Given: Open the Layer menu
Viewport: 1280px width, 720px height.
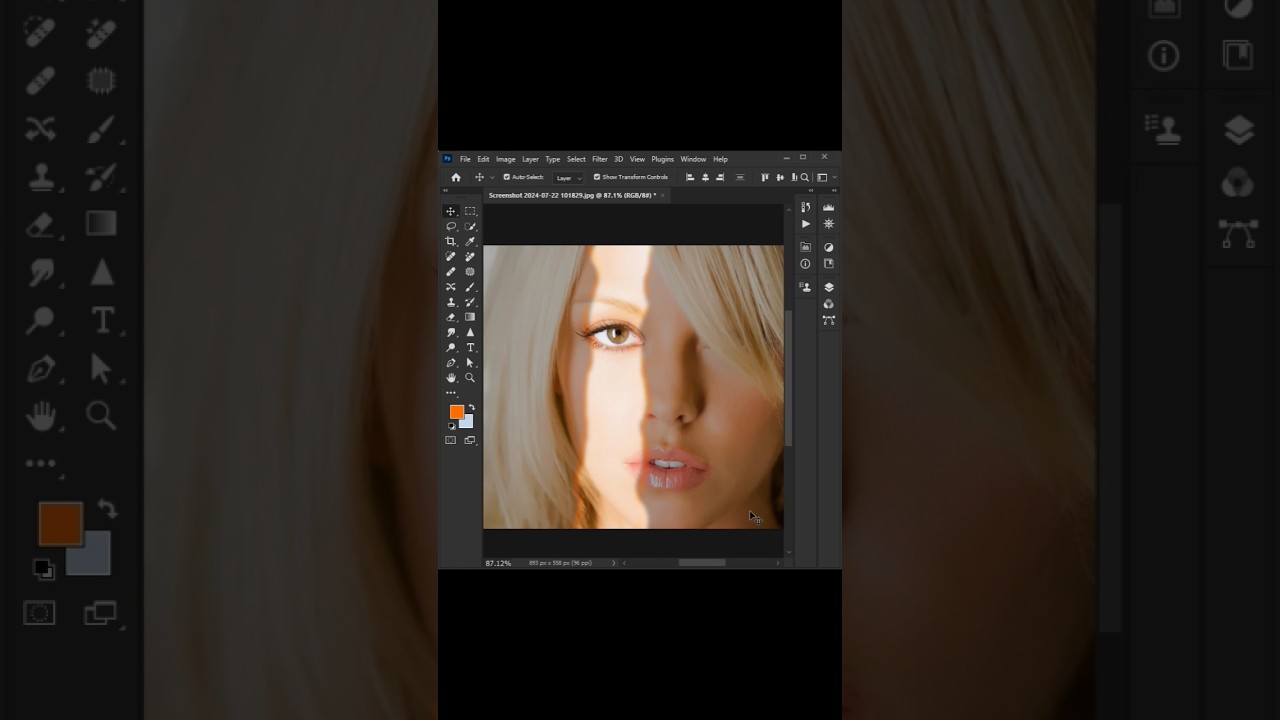Looking at the screenshot, I should 530,159.
